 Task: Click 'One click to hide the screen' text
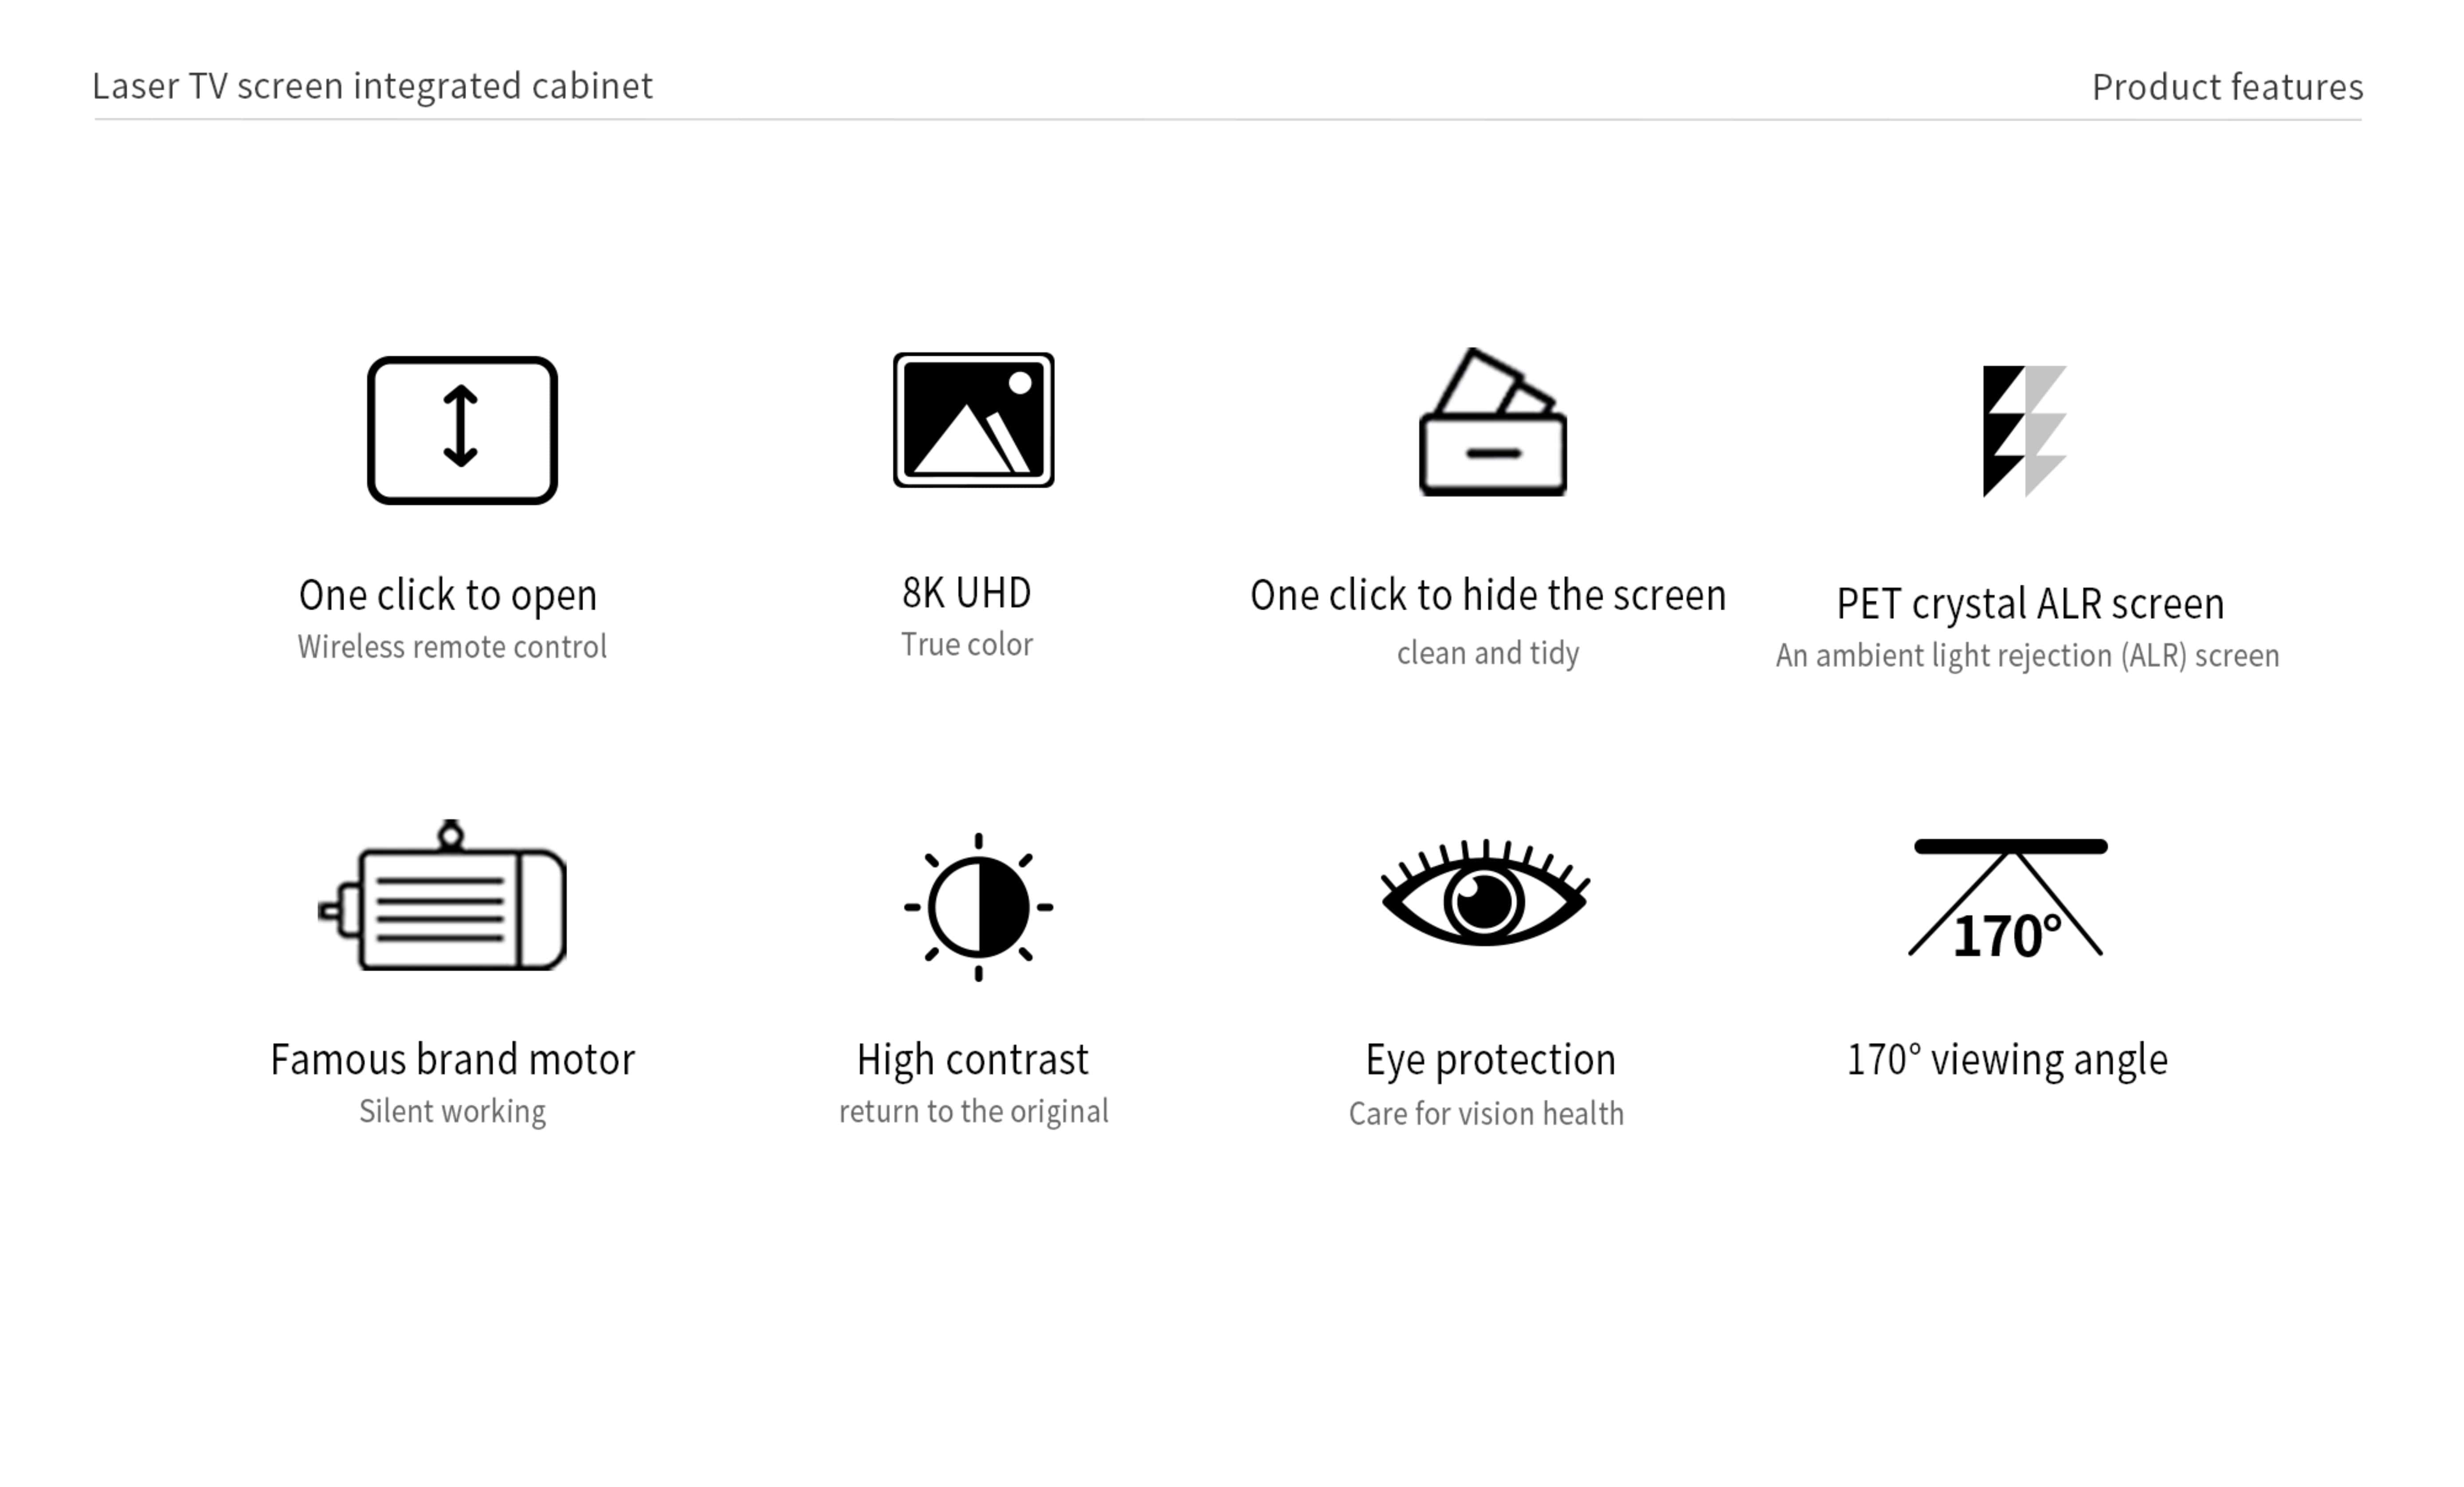pyautogui.click(x=1488, y=596)
